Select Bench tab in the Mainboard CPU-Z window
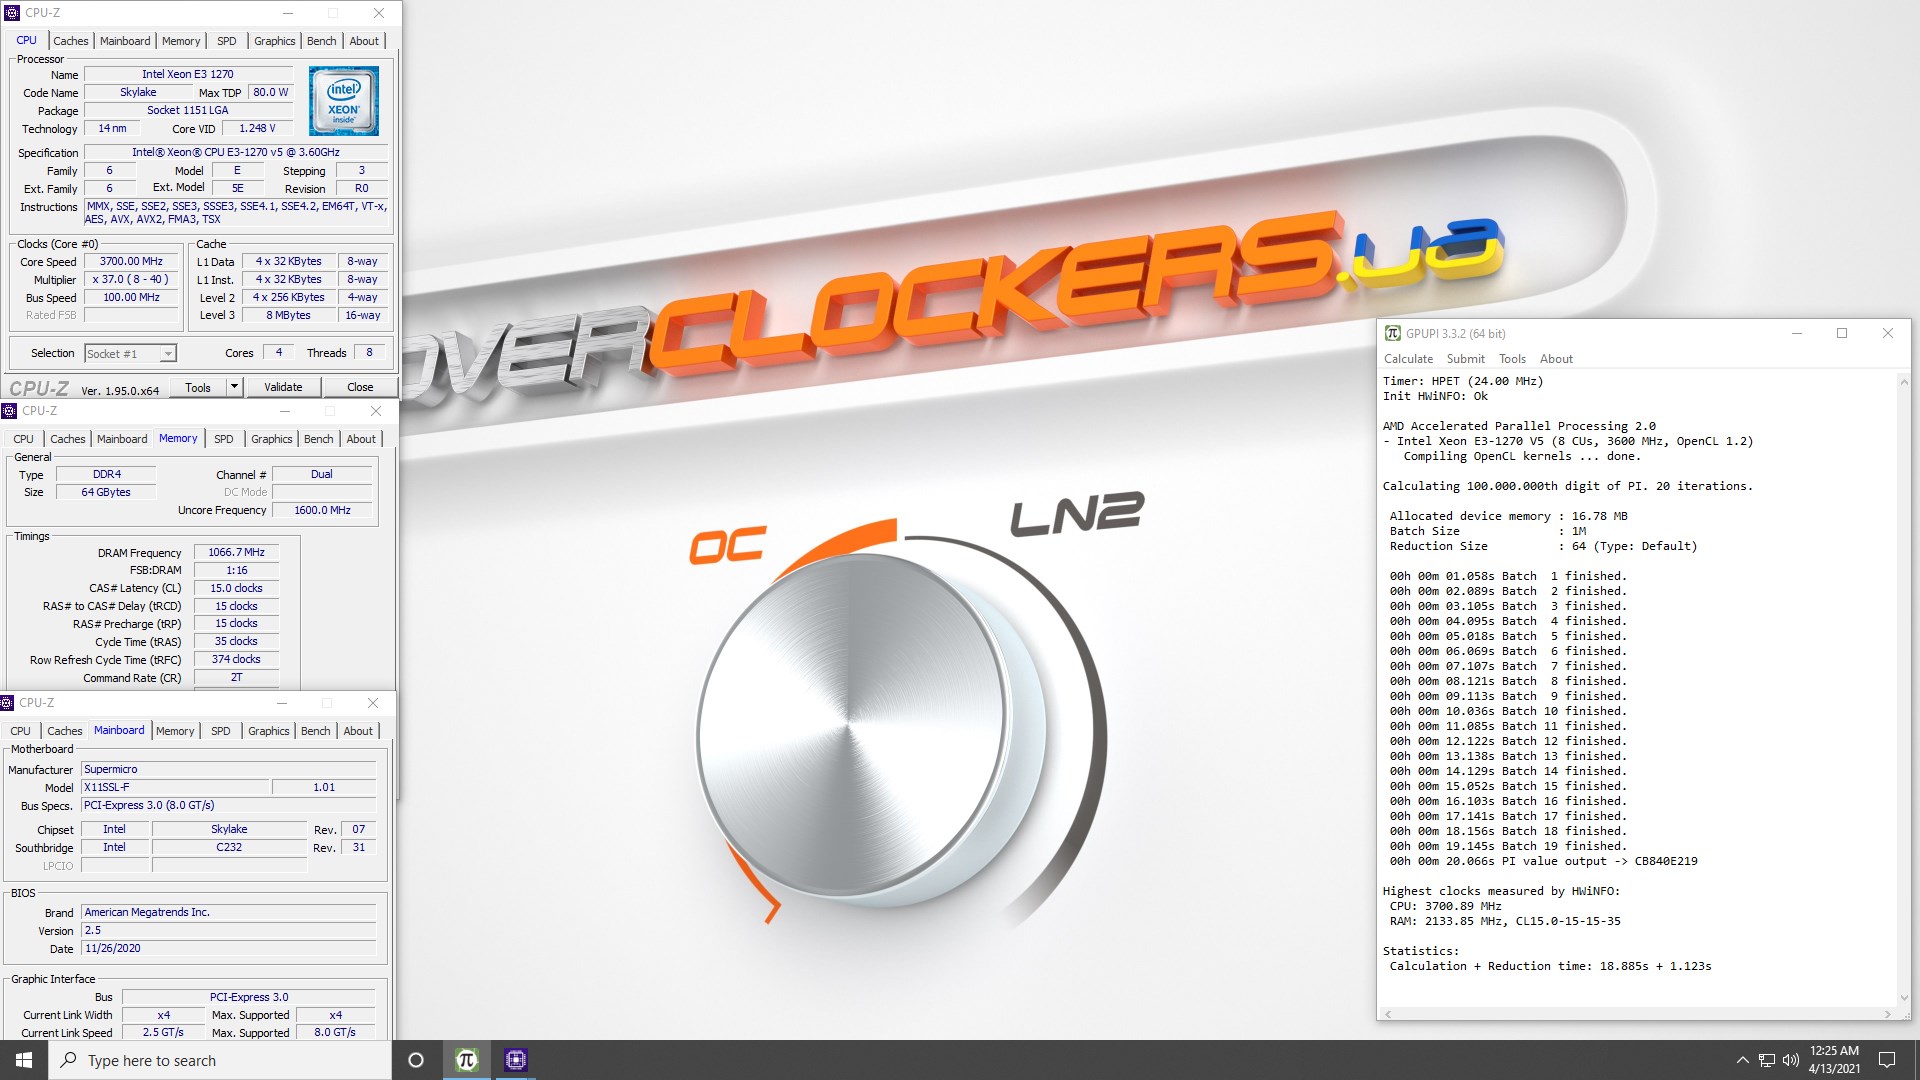The image size is (1920, 1080). tap(315, 731)
